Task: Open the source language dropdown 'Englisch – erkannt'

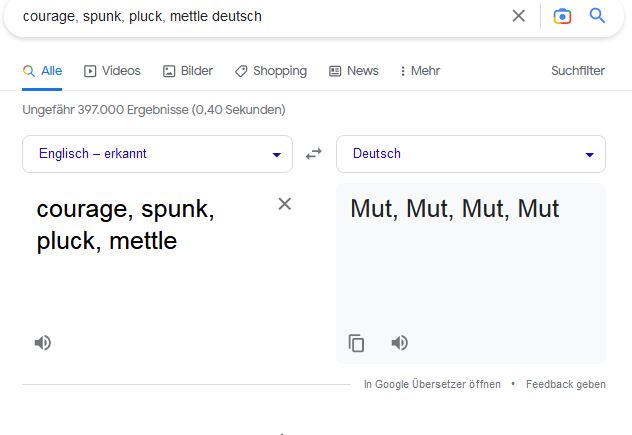Action: coord(157,154)
